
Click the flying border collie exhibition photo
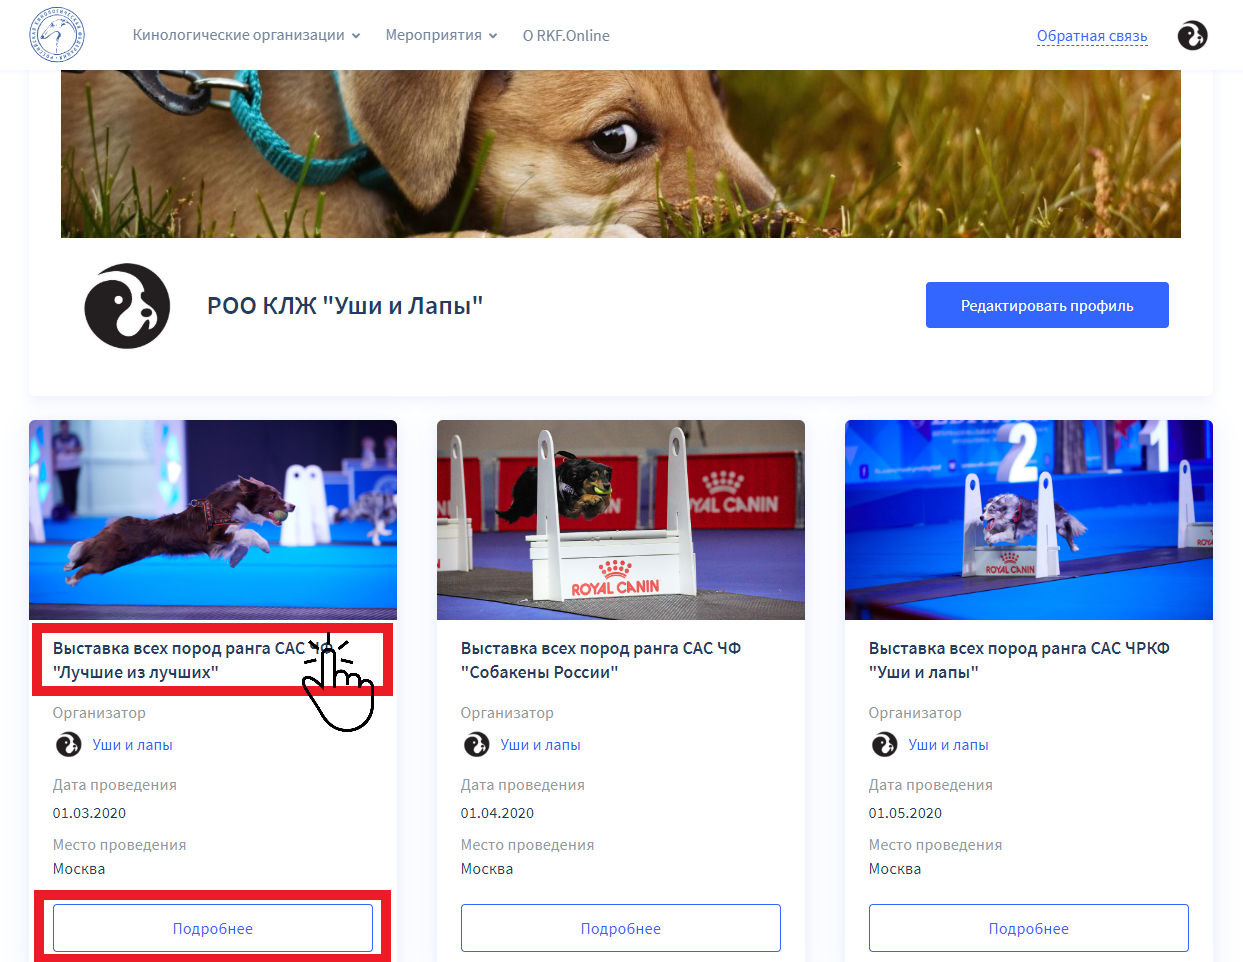click(213, 519)
